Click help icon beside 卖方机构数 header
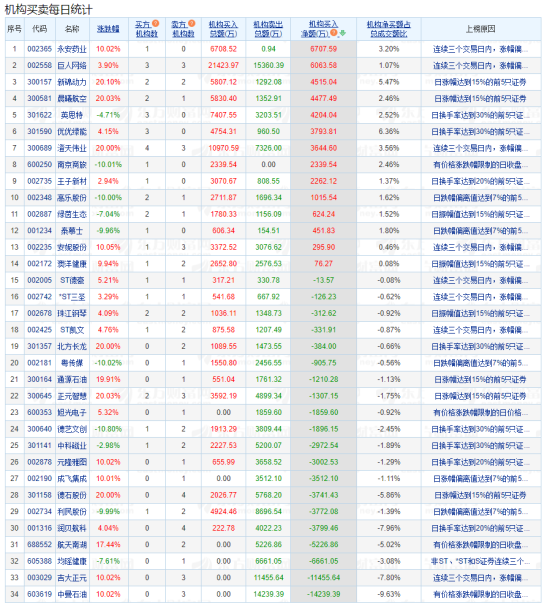The image size is (550, 612). click(192, 23)
